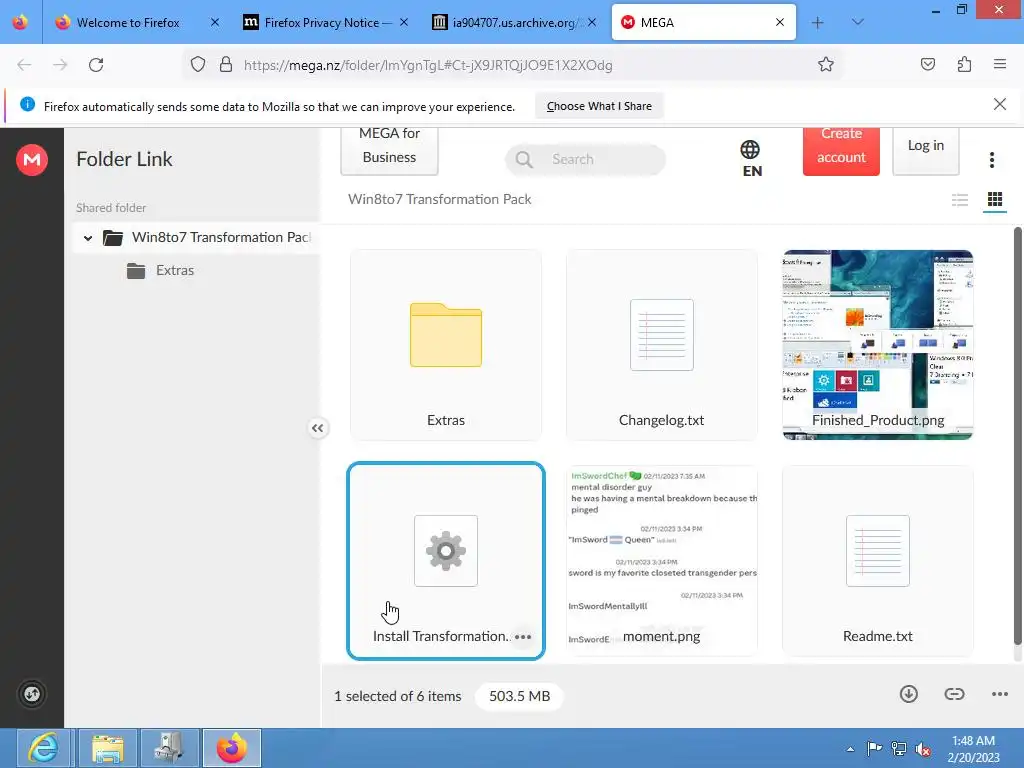Click the browser Back arrow

(24, 65)
